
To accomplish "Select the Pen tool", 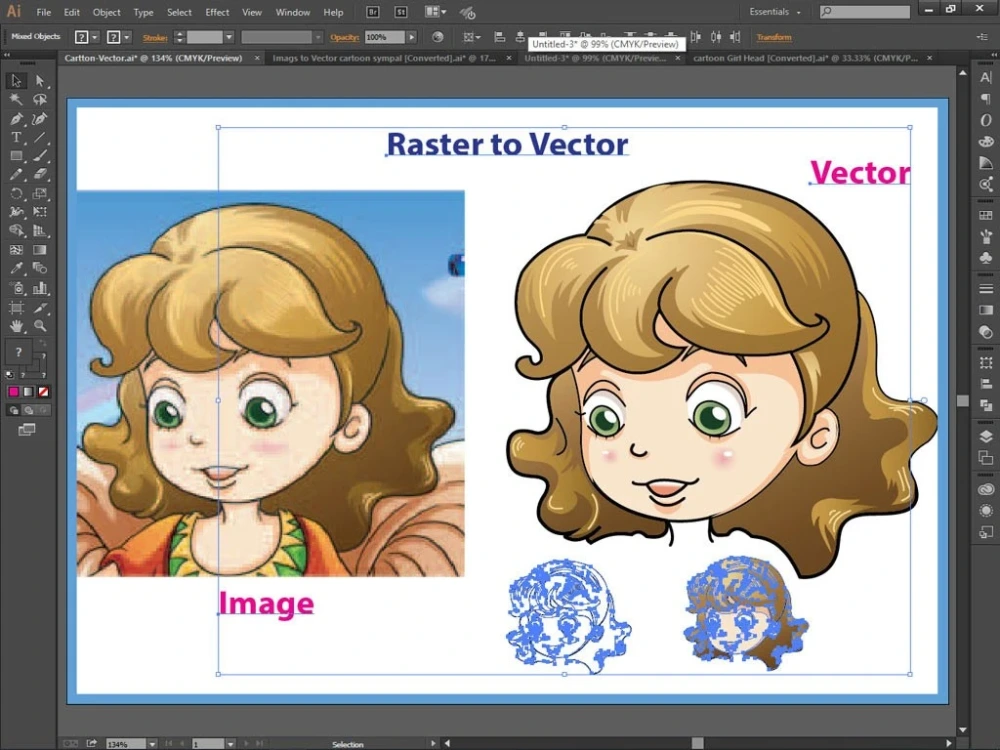I will [x=17, y=119].
